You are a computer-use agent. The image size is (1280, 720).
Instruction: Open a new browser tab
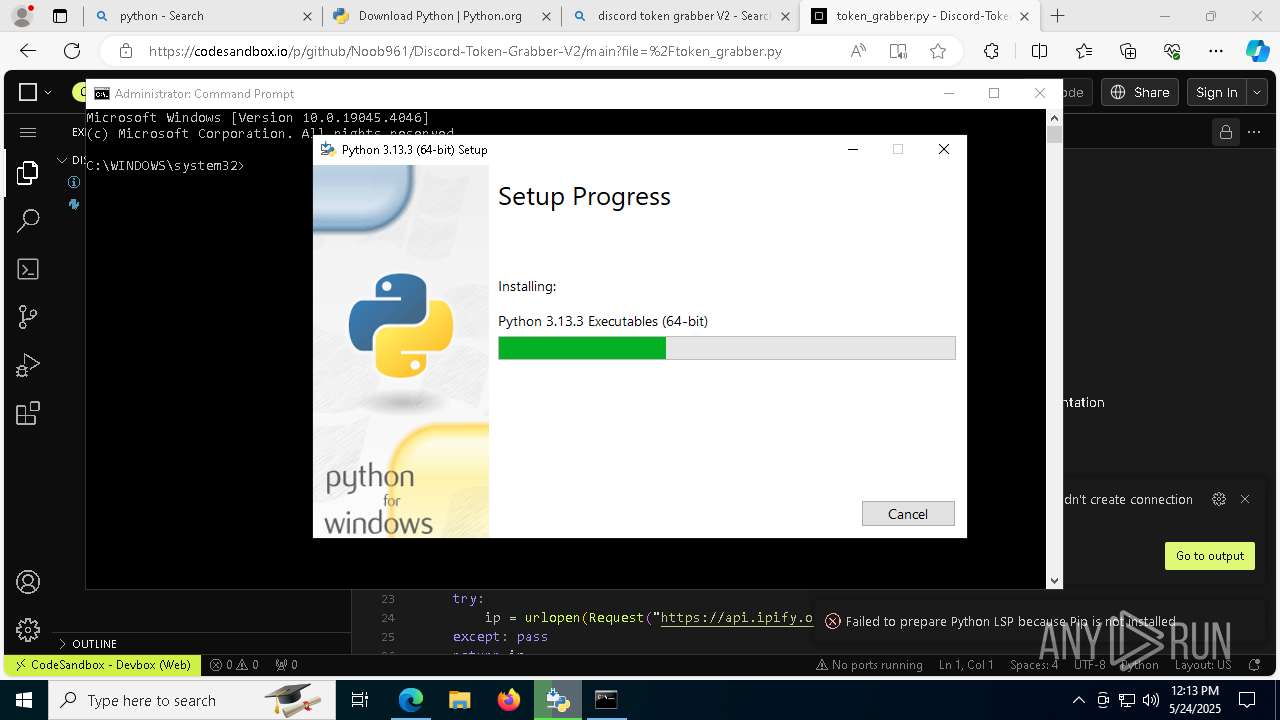[1058, 16]
